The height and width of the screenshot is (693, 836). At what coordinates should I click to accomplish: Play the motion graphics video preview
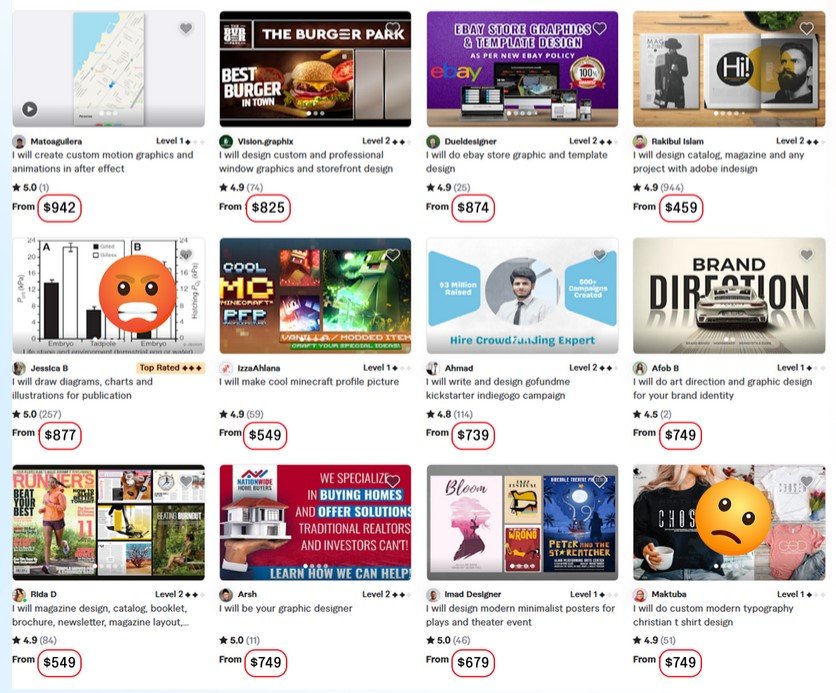30,109
